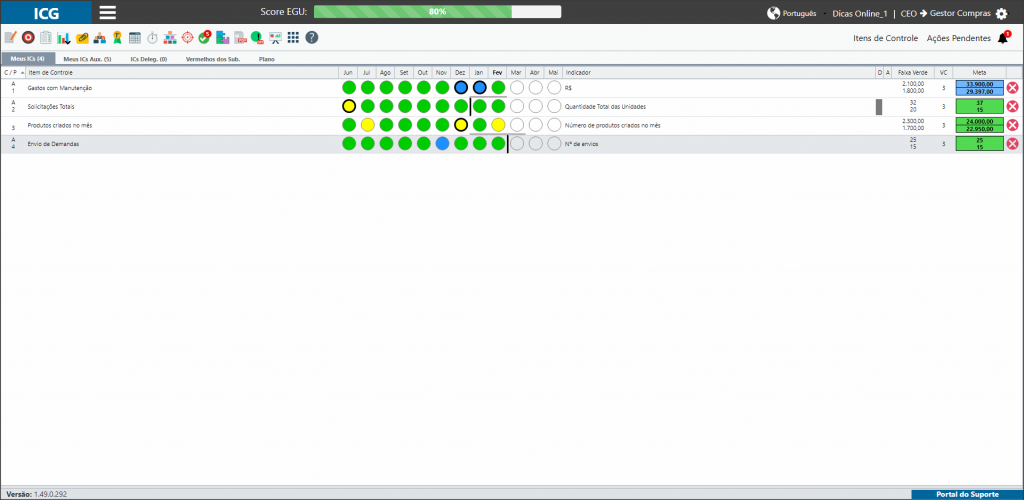Click the presentation board chart icon
Viewport: 1024px width, 500px height.
(x=276, y=38)
